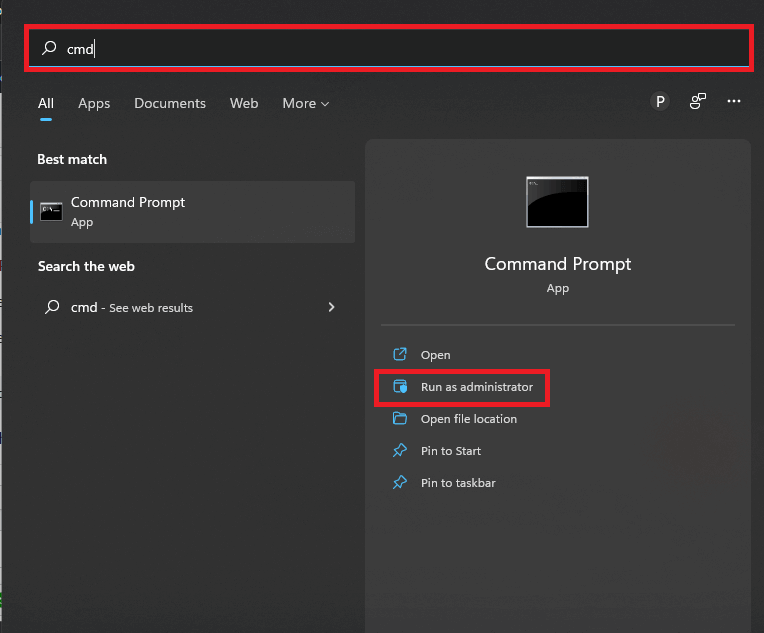Click the large Command Prompt preview icon
The image size is (764, 633).
(x=557, y=201)
